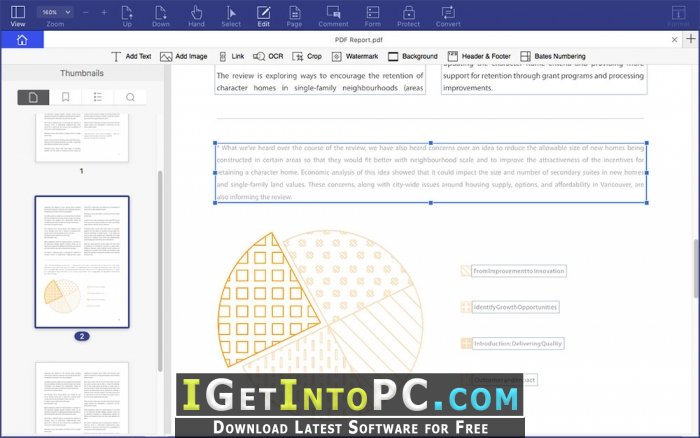This screenshot has height=438, width=700.
Task: Select the third page thumbnail
Action: (82, 398)
